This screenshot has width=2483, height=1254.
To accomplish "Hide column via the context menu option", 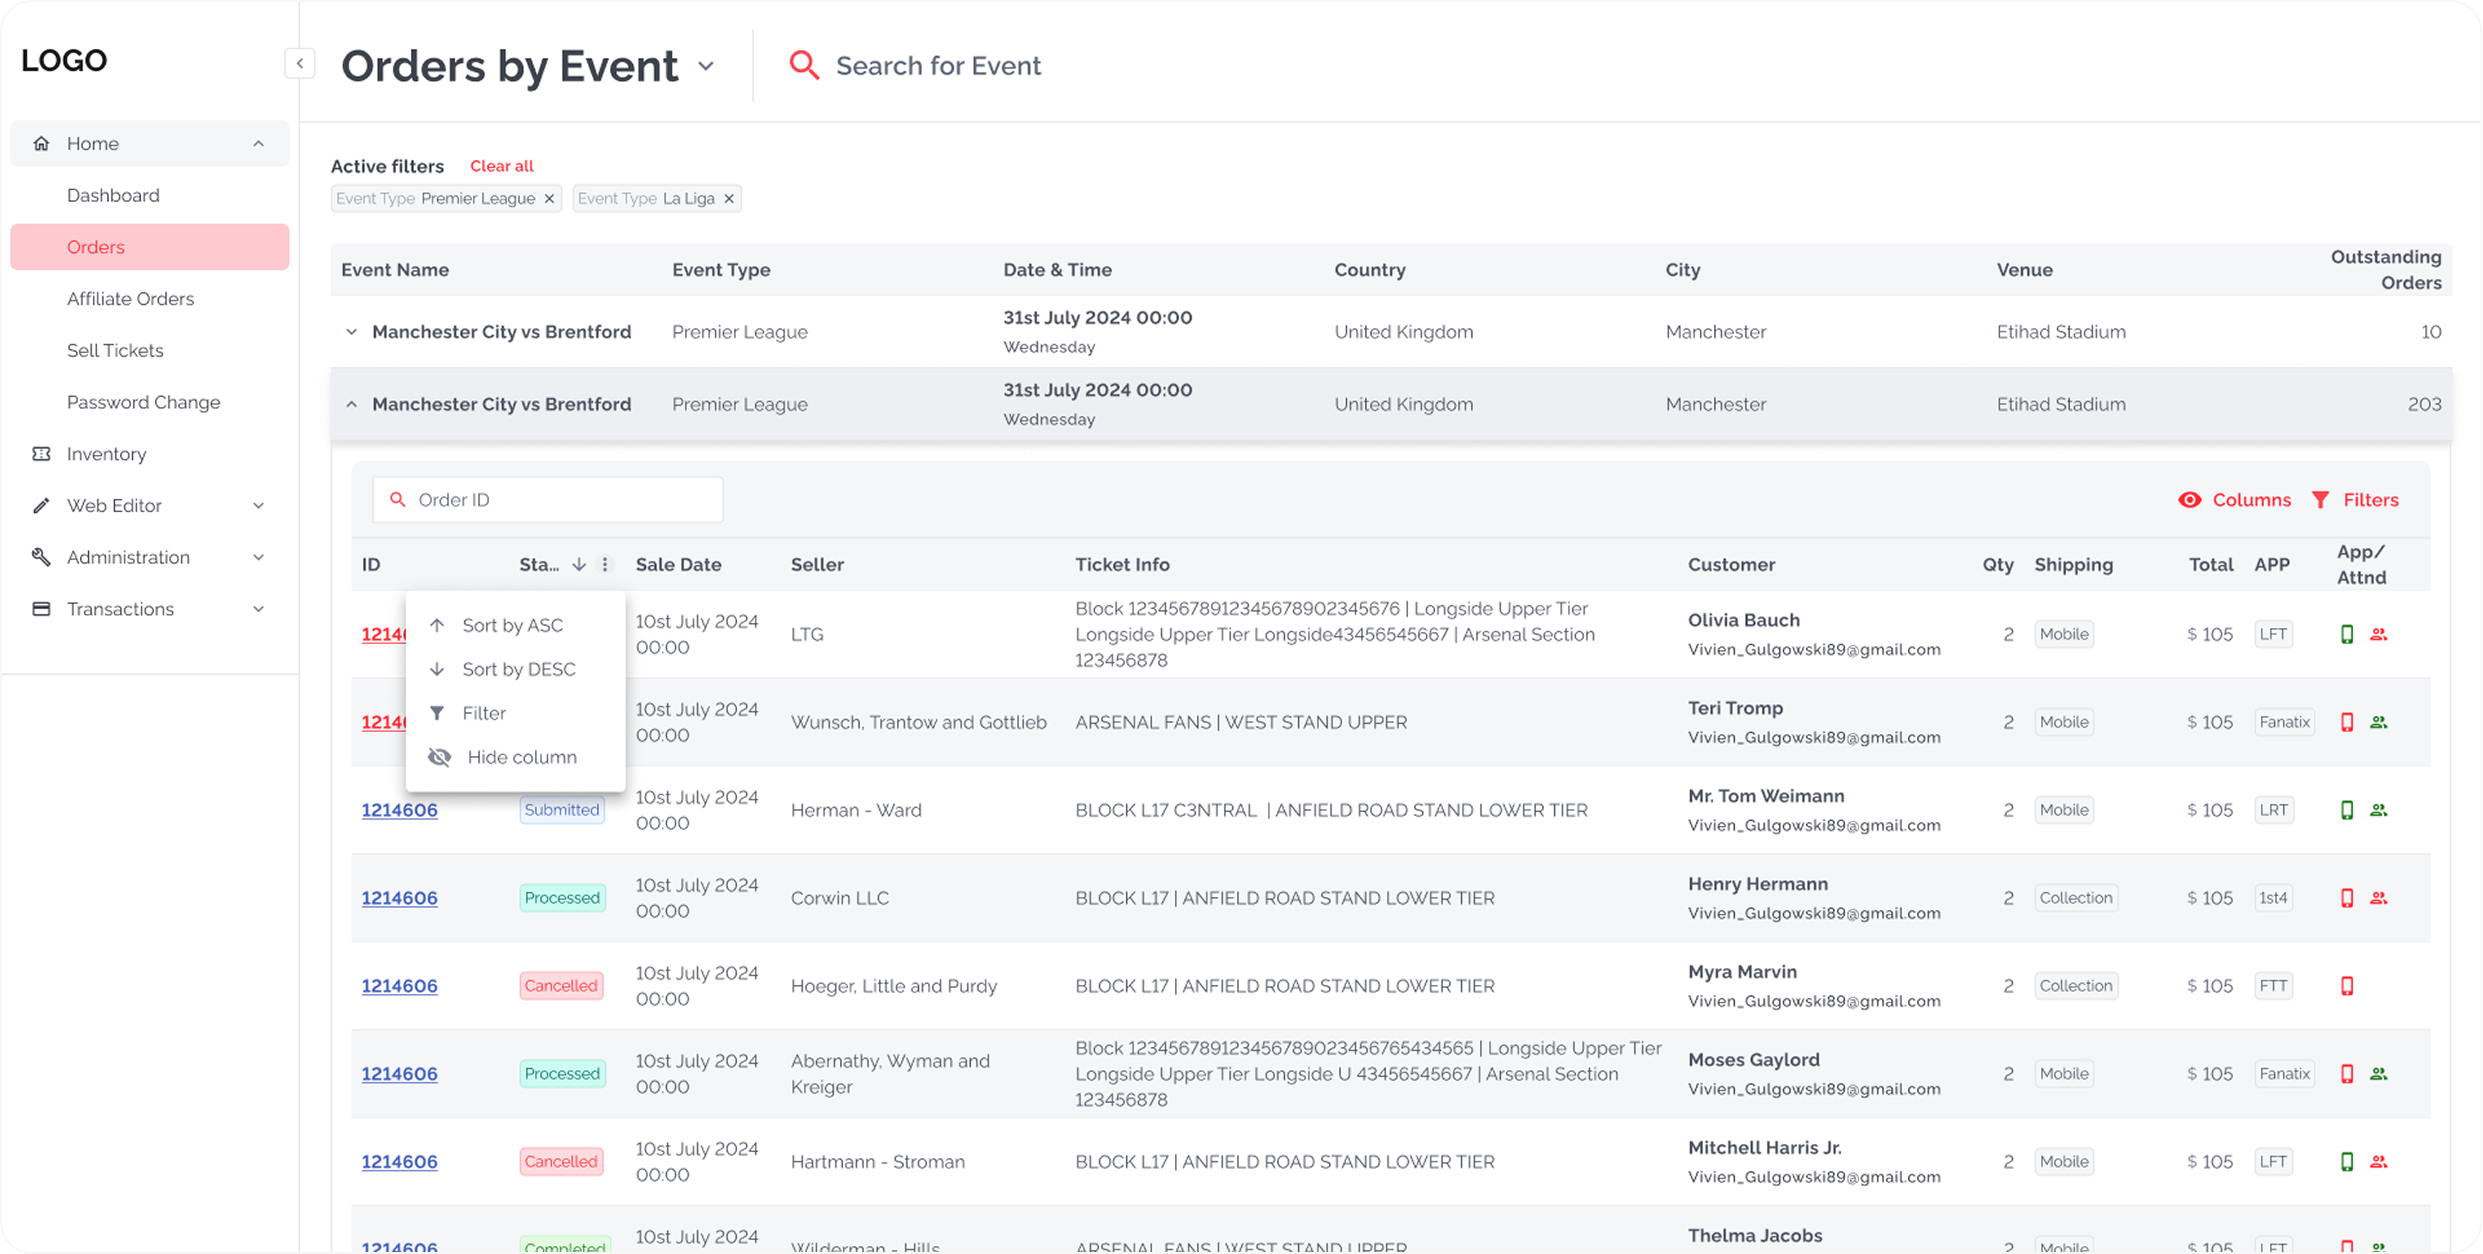I will click(521, 756).
